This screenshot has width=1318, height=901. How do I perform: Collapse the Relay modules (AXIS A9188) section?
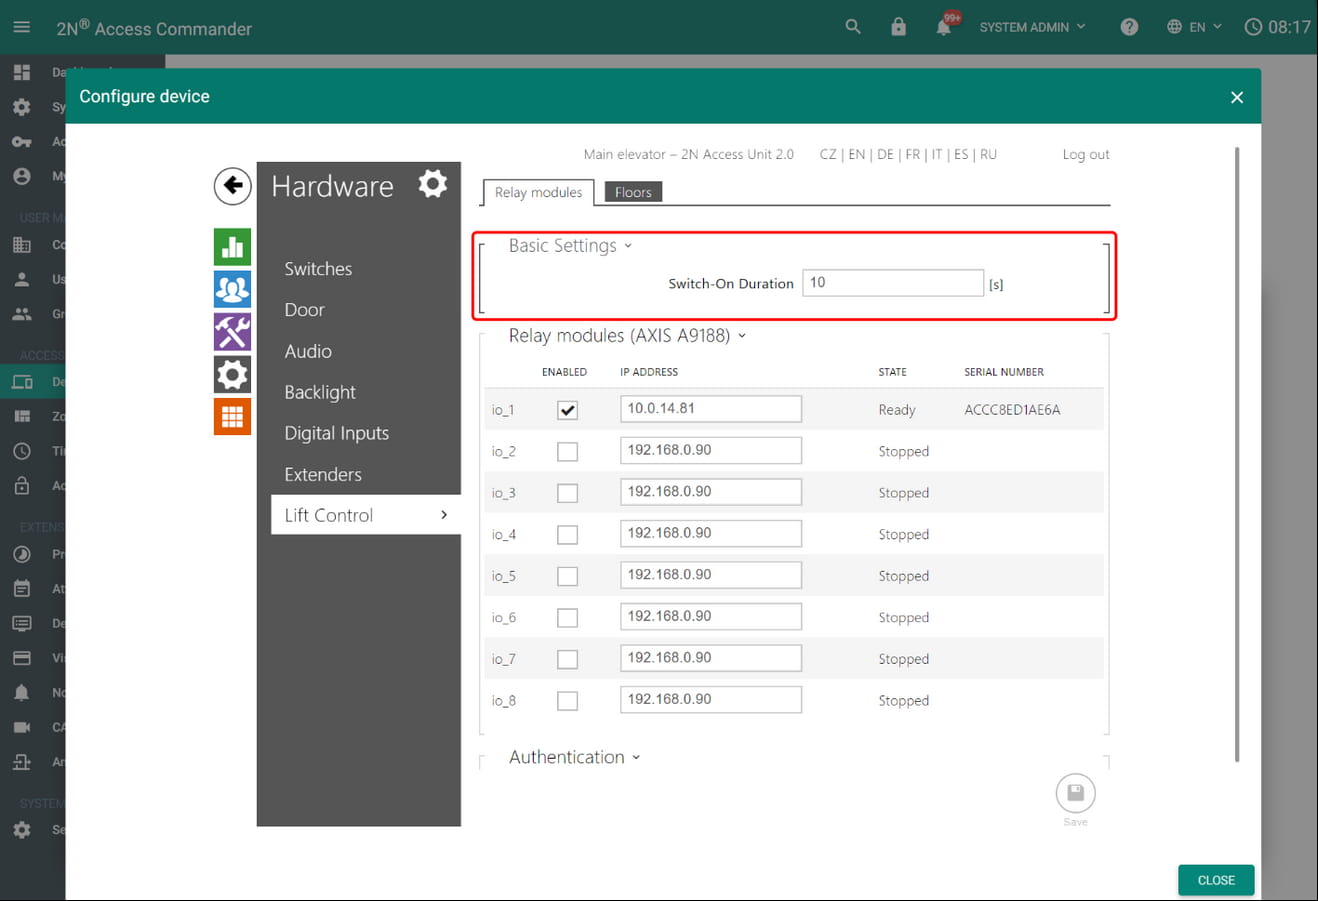click(x=627, y=335)
